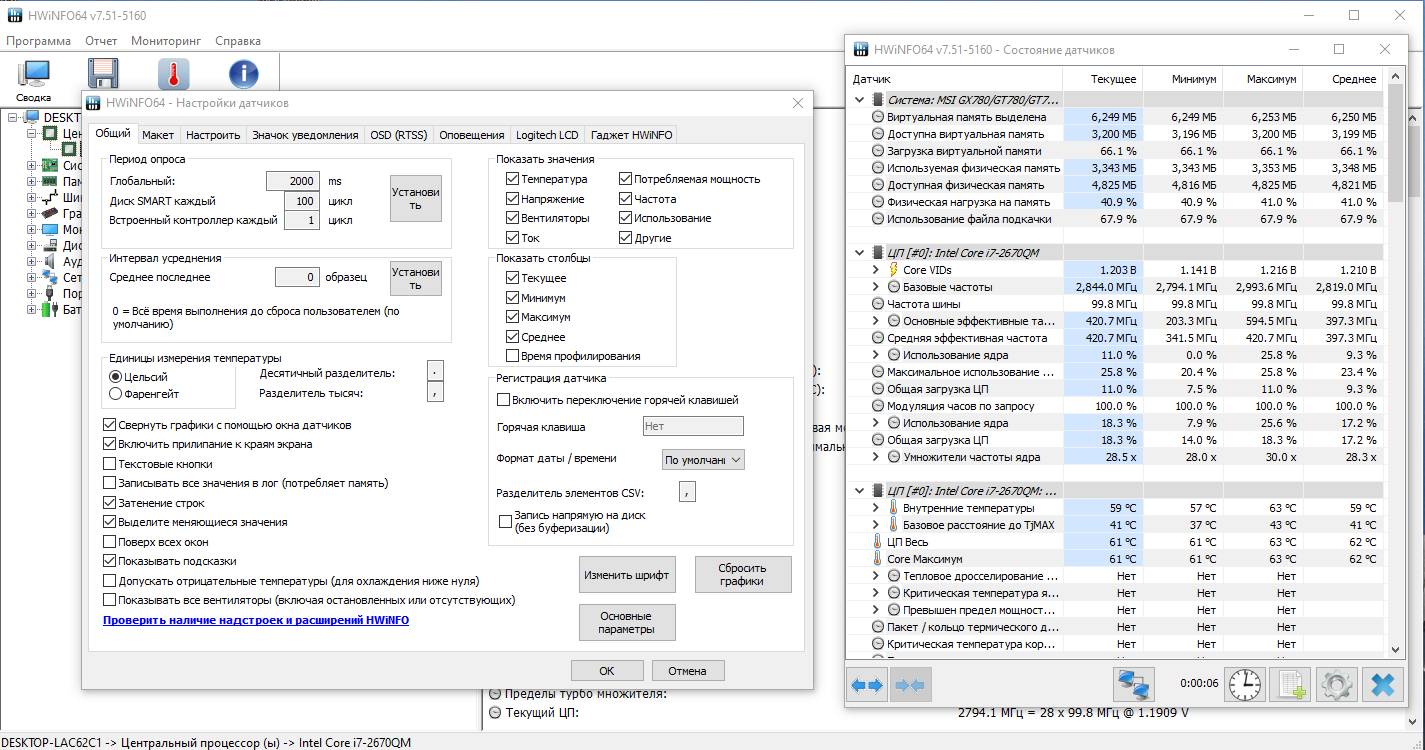1425x750 pixels.
Task: Open the Отчет menu
Action: click(x=101, y=41)
